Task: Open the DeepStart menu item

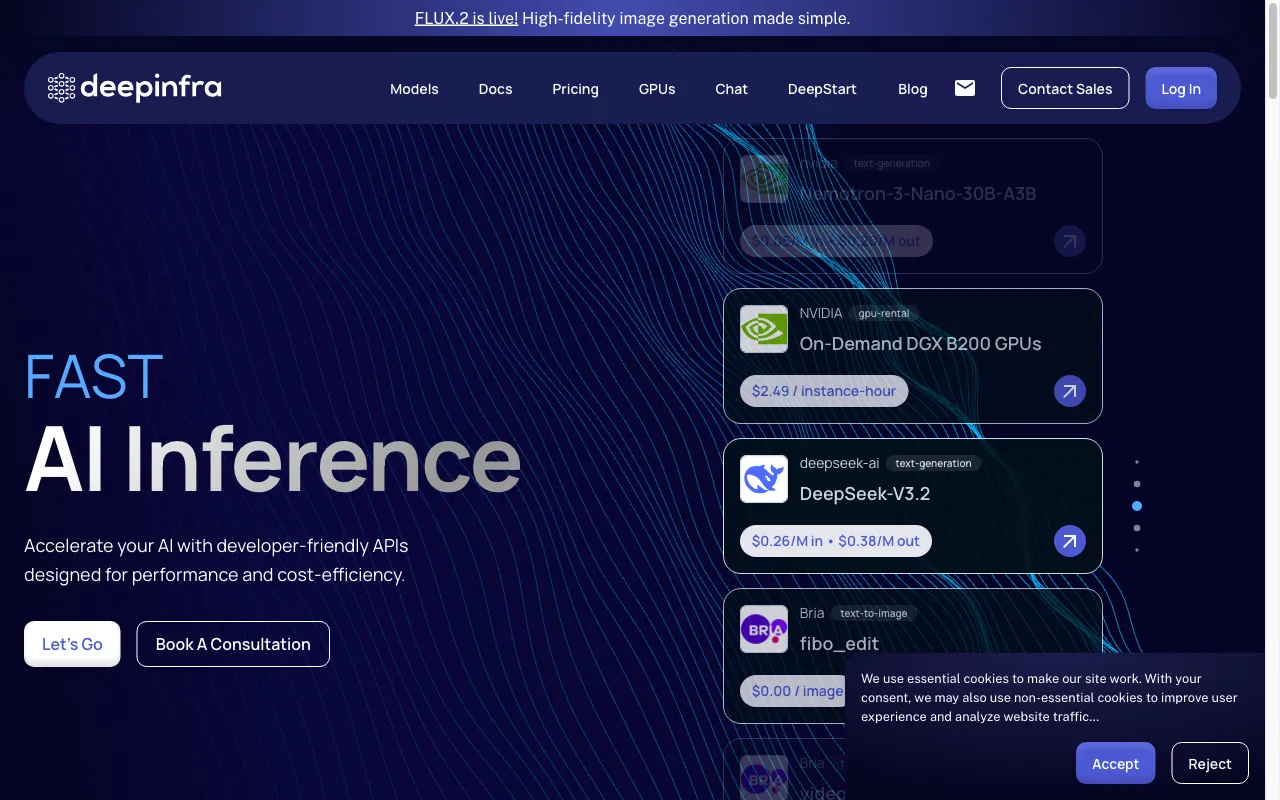Action: pyautogui.click(x=822, y=89)
